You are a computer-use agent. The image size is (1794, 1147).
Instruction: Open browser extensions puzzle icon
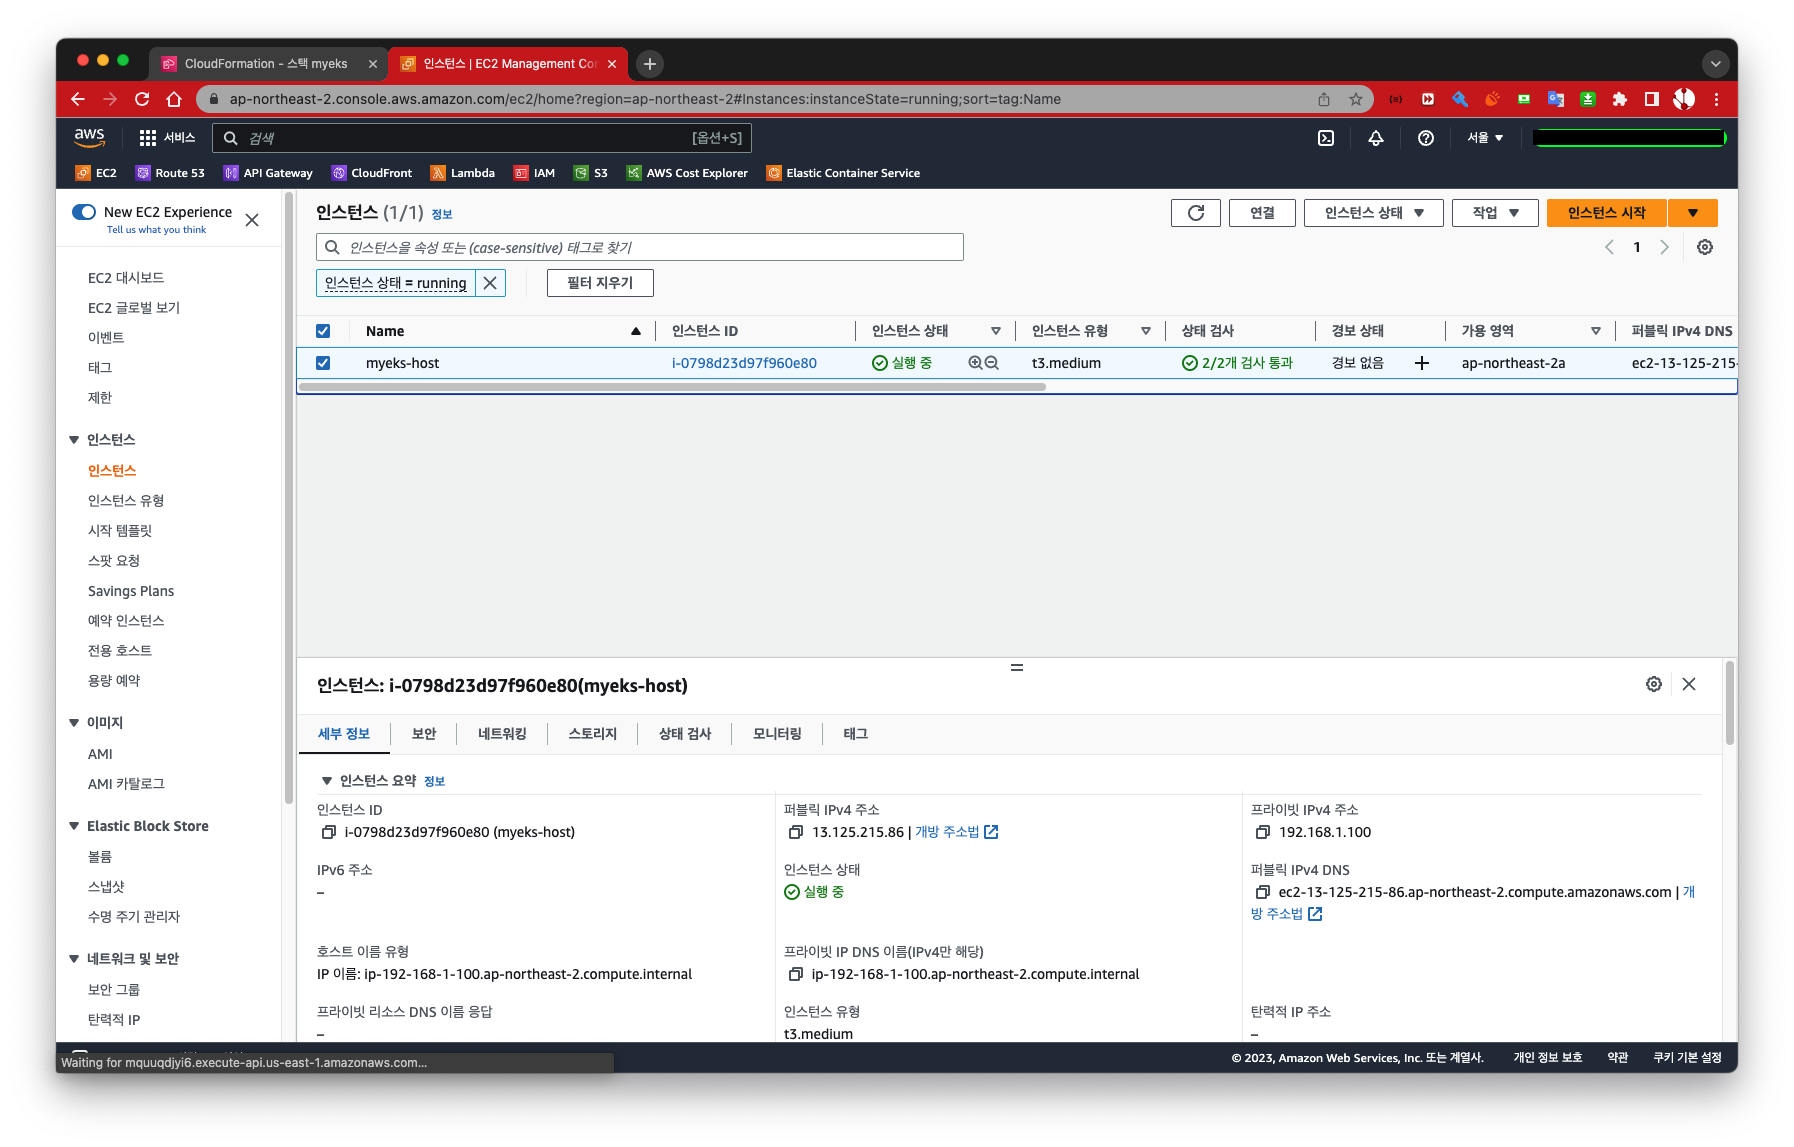click(1620, 99)
